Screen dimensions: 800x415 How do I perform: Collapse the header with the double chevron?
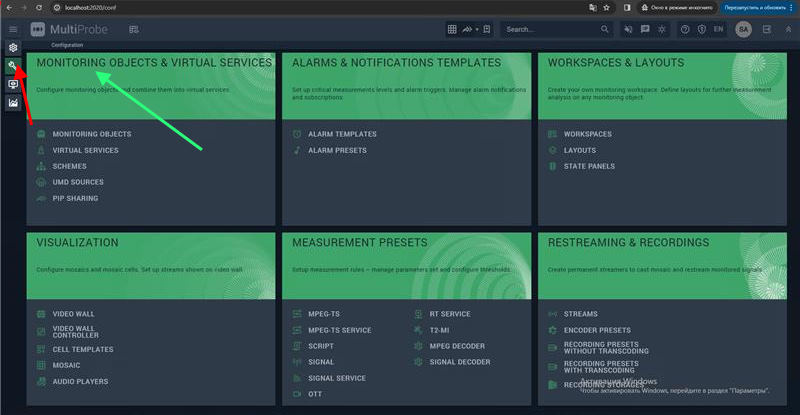787,30
